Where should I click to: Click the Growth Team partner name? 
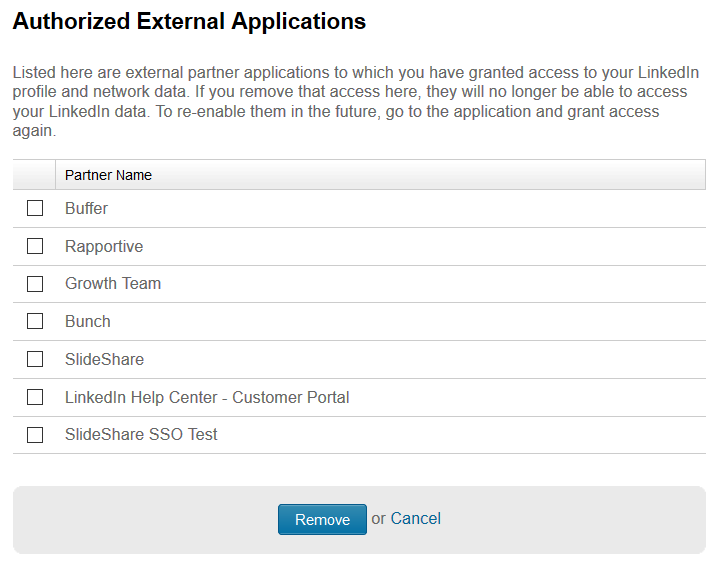(113, 283)
